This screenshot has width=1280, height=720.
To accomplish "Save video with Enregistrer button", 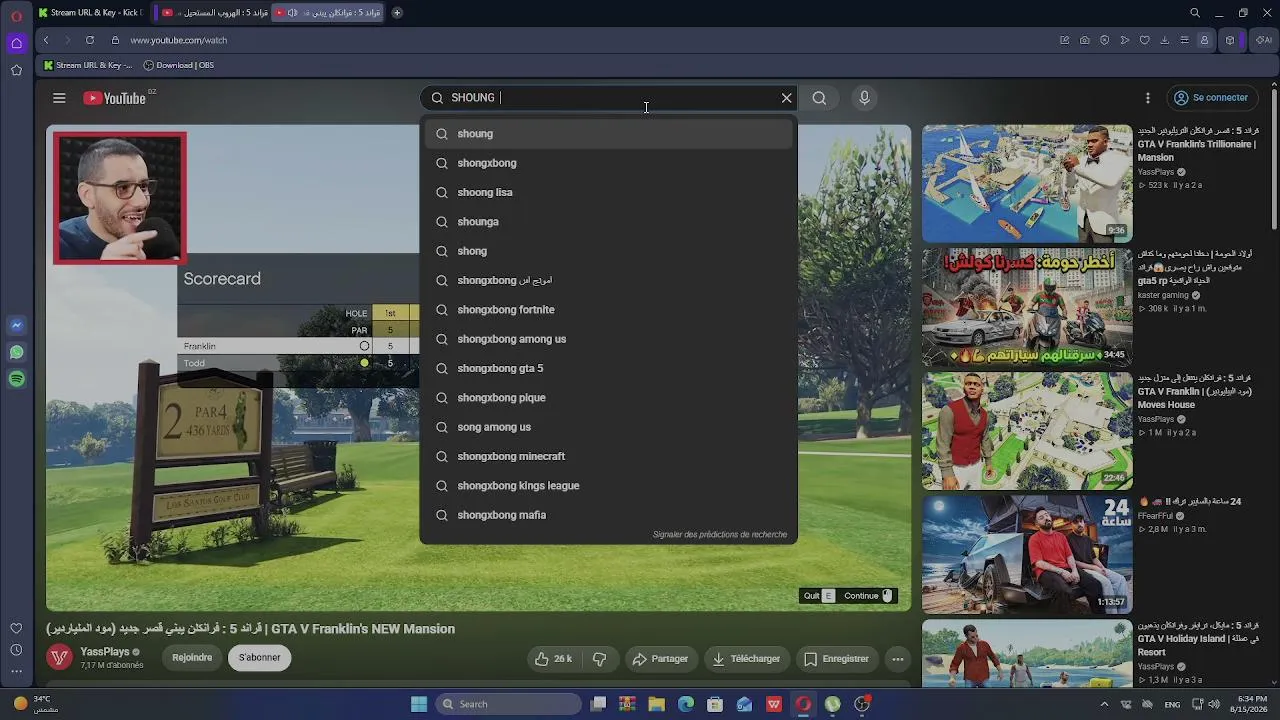I will coord(836,659).
